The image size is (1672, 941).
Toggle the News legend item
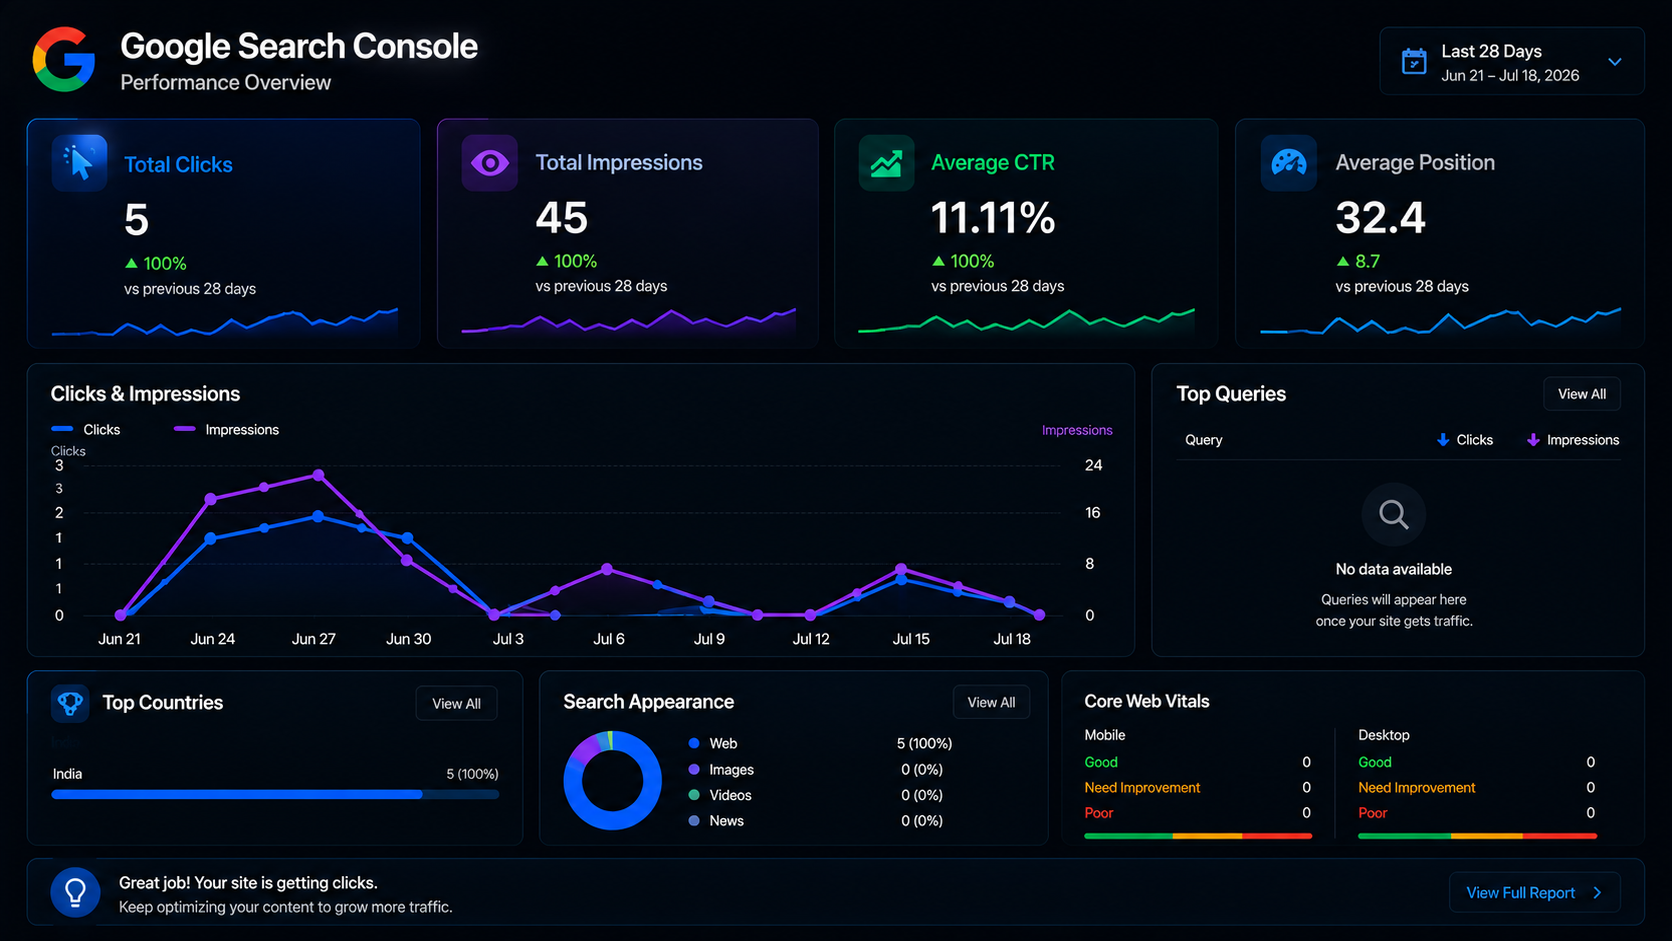(716, 821)
